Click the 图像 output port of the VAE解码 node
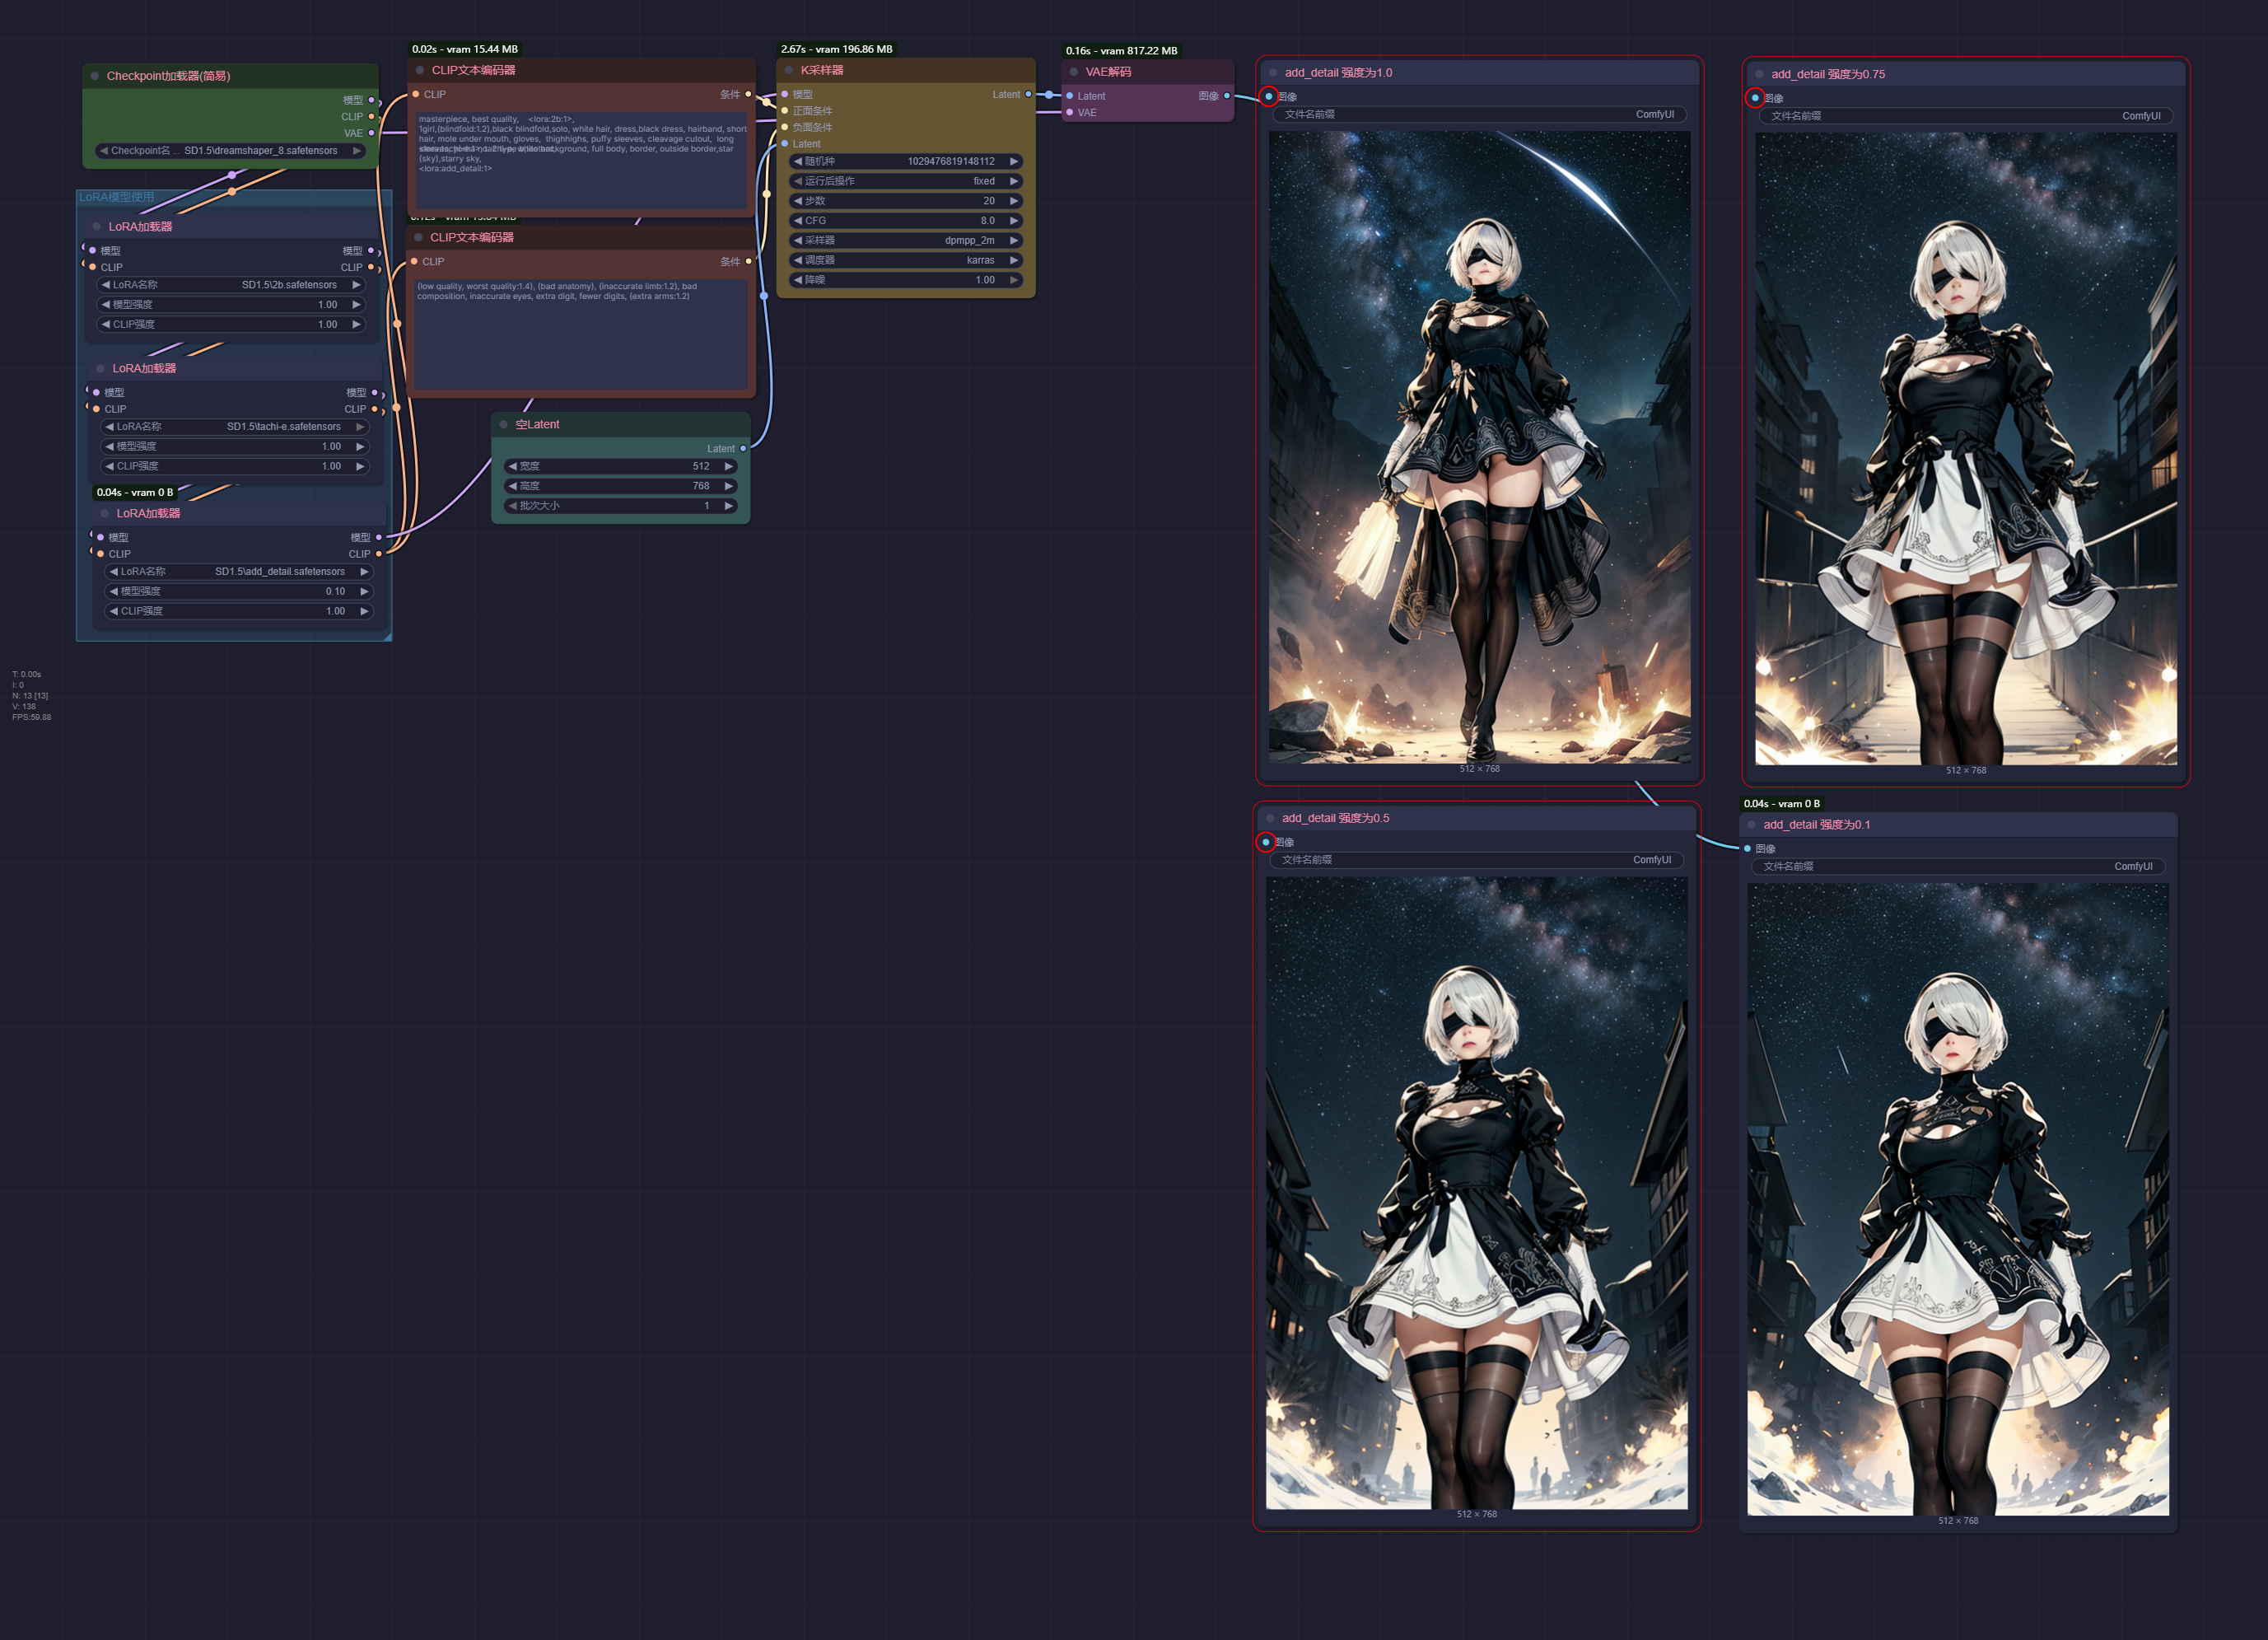2268x1640 pixels. [1227, 96]
